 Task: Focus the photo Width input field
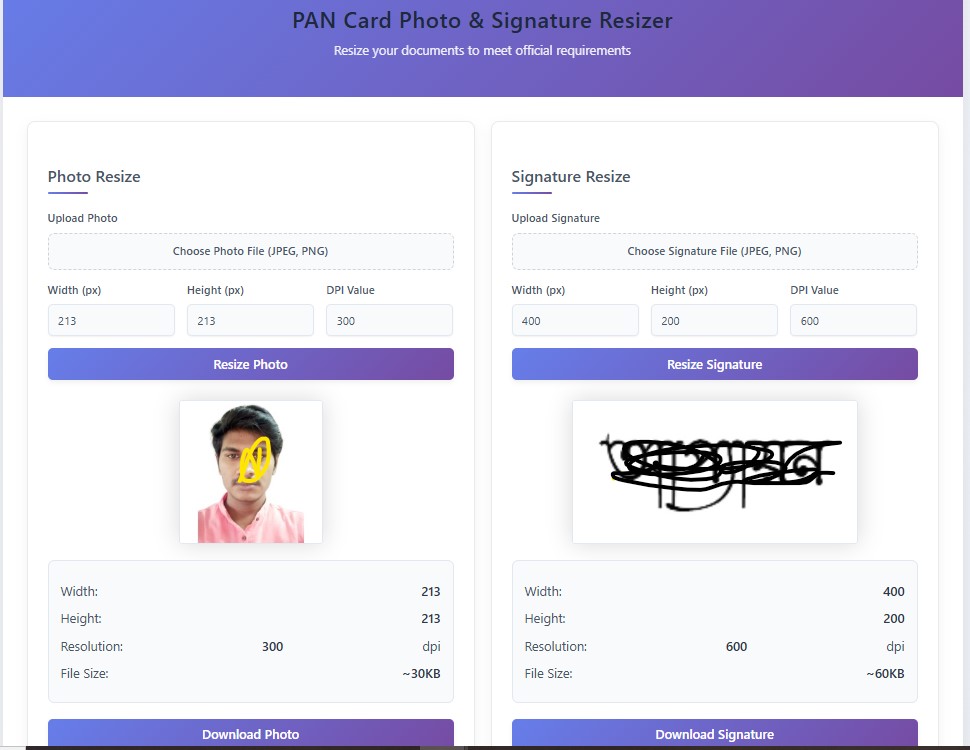111,321
